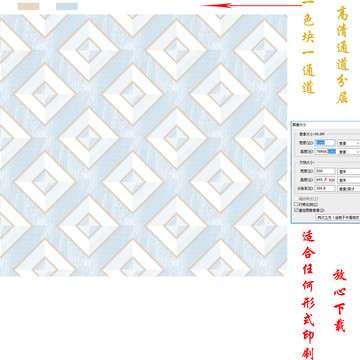360x360 pixels.
Task: Click the pixel width input field
Action: [325, 143]
